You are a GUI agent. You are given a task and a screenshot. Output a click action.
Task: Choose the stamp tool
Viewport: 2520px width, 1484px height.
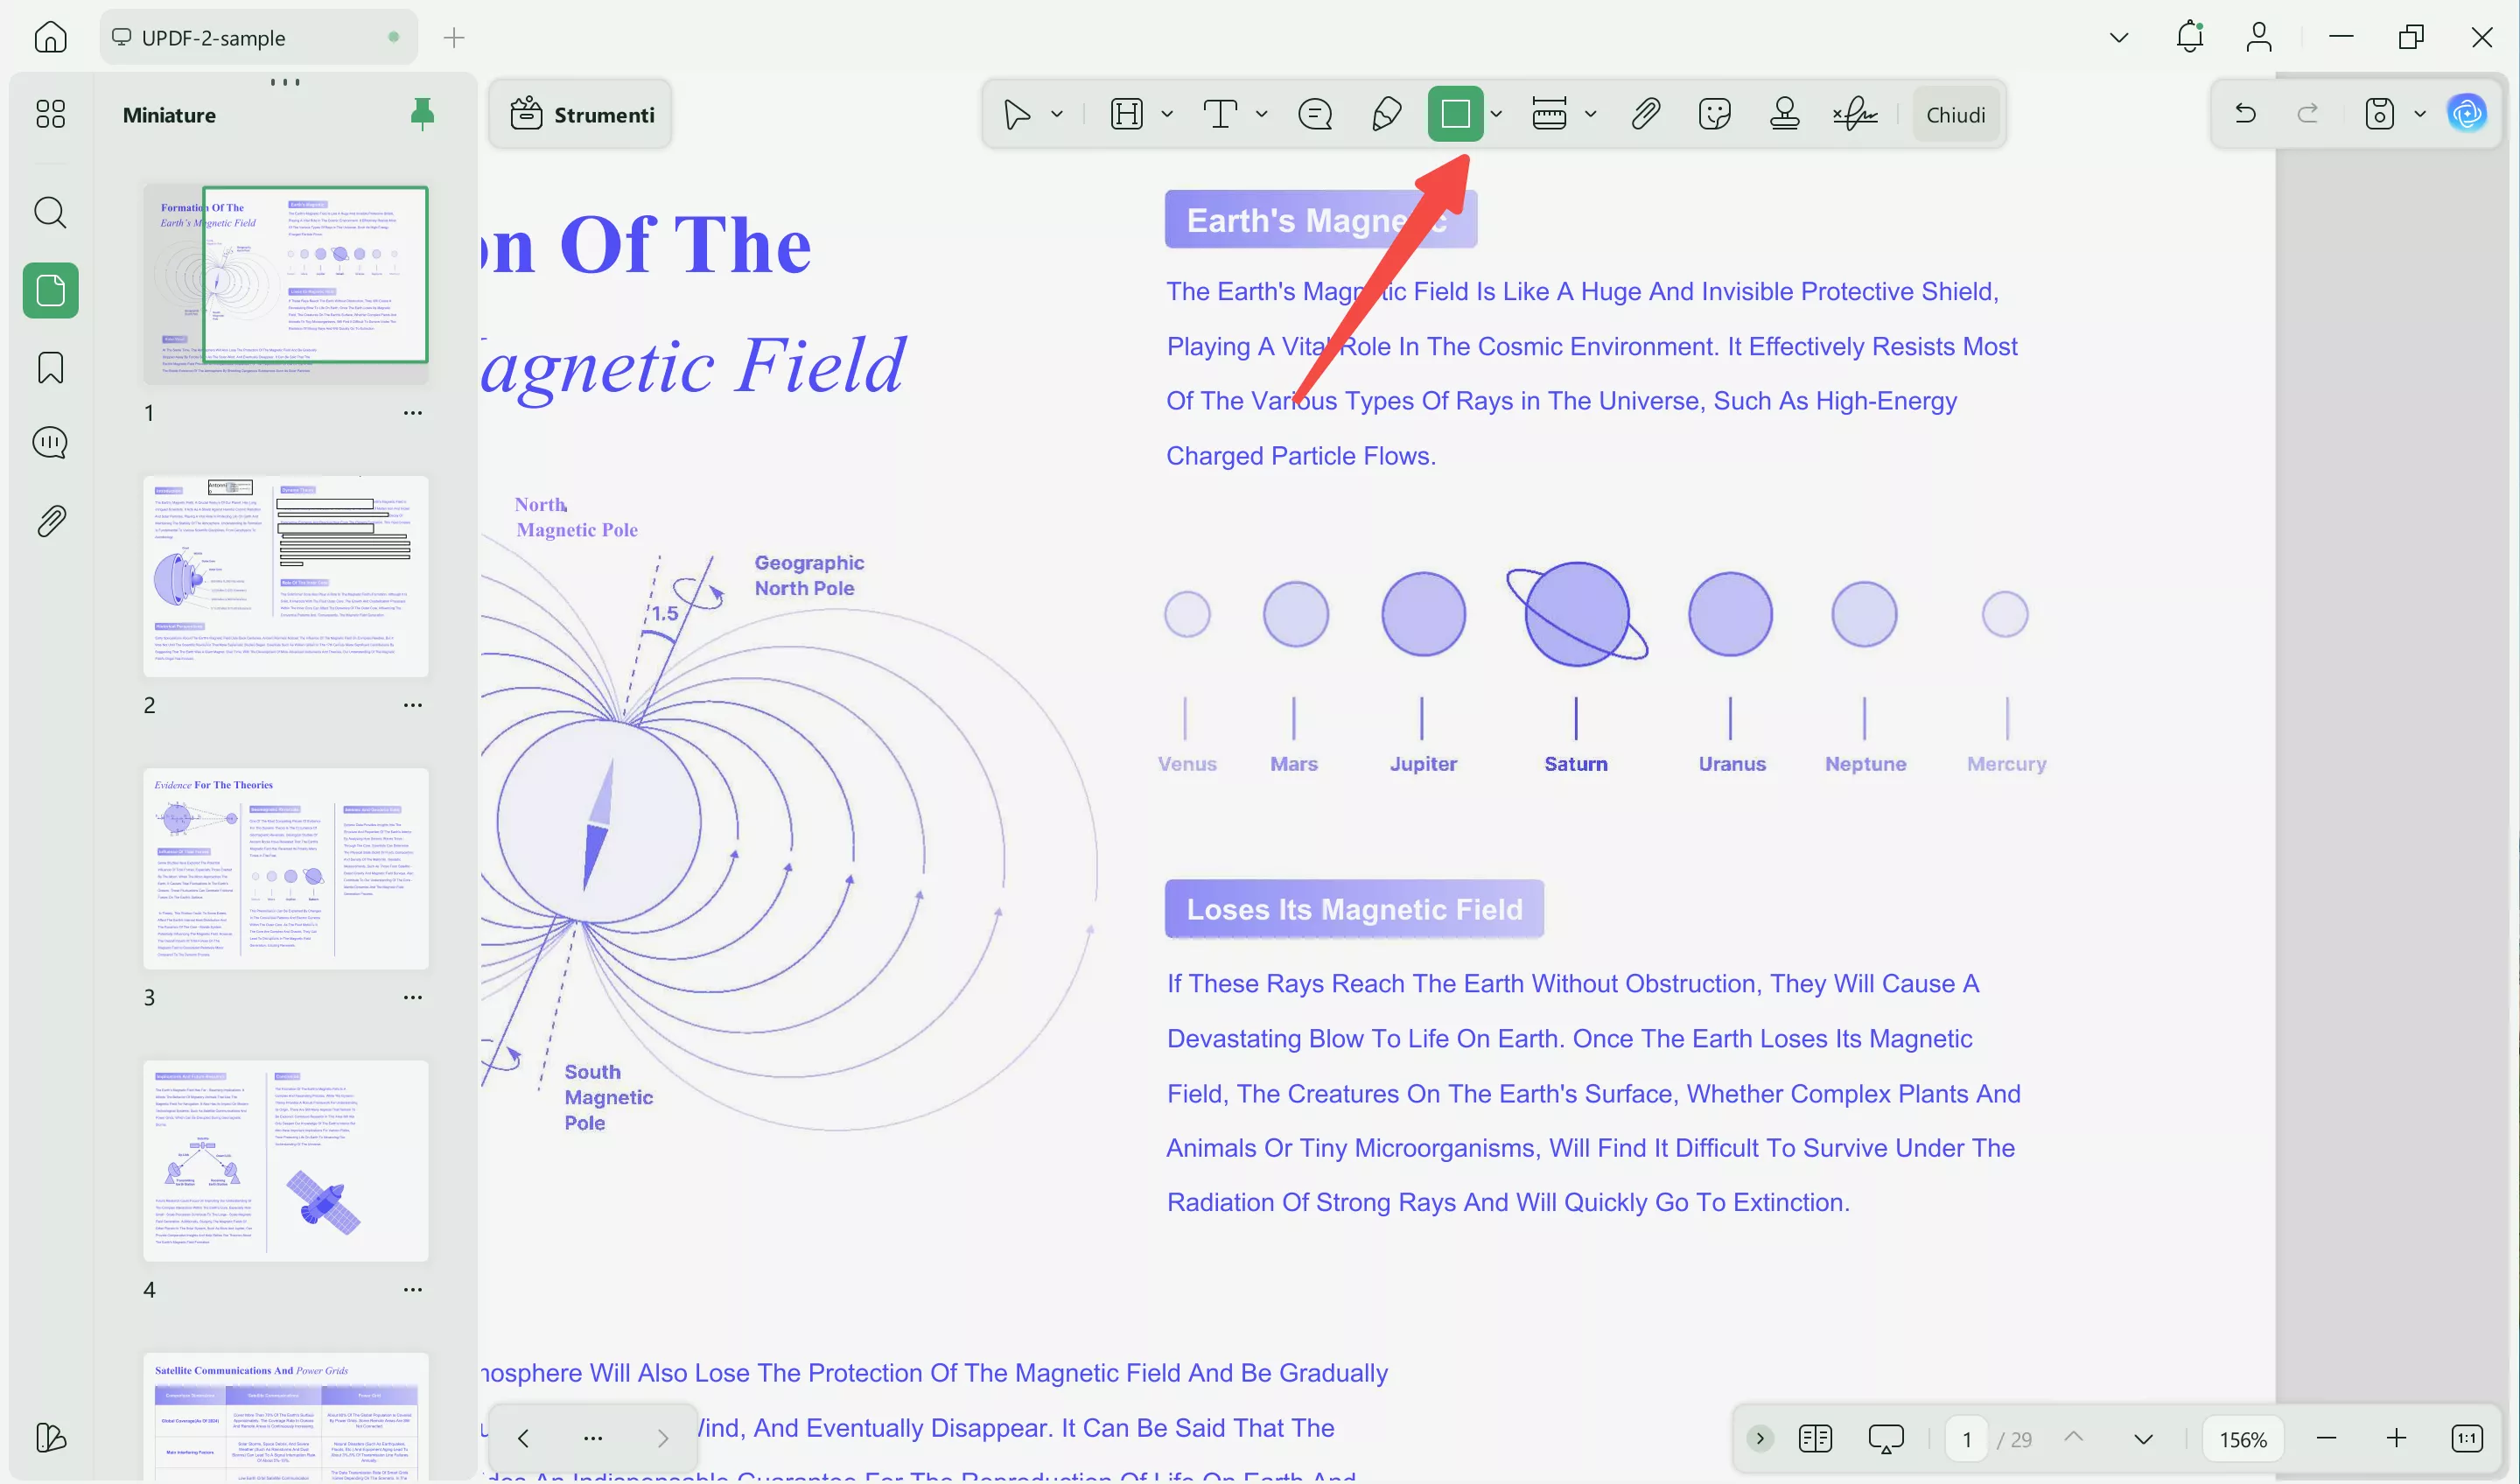tap(1784, 114)
